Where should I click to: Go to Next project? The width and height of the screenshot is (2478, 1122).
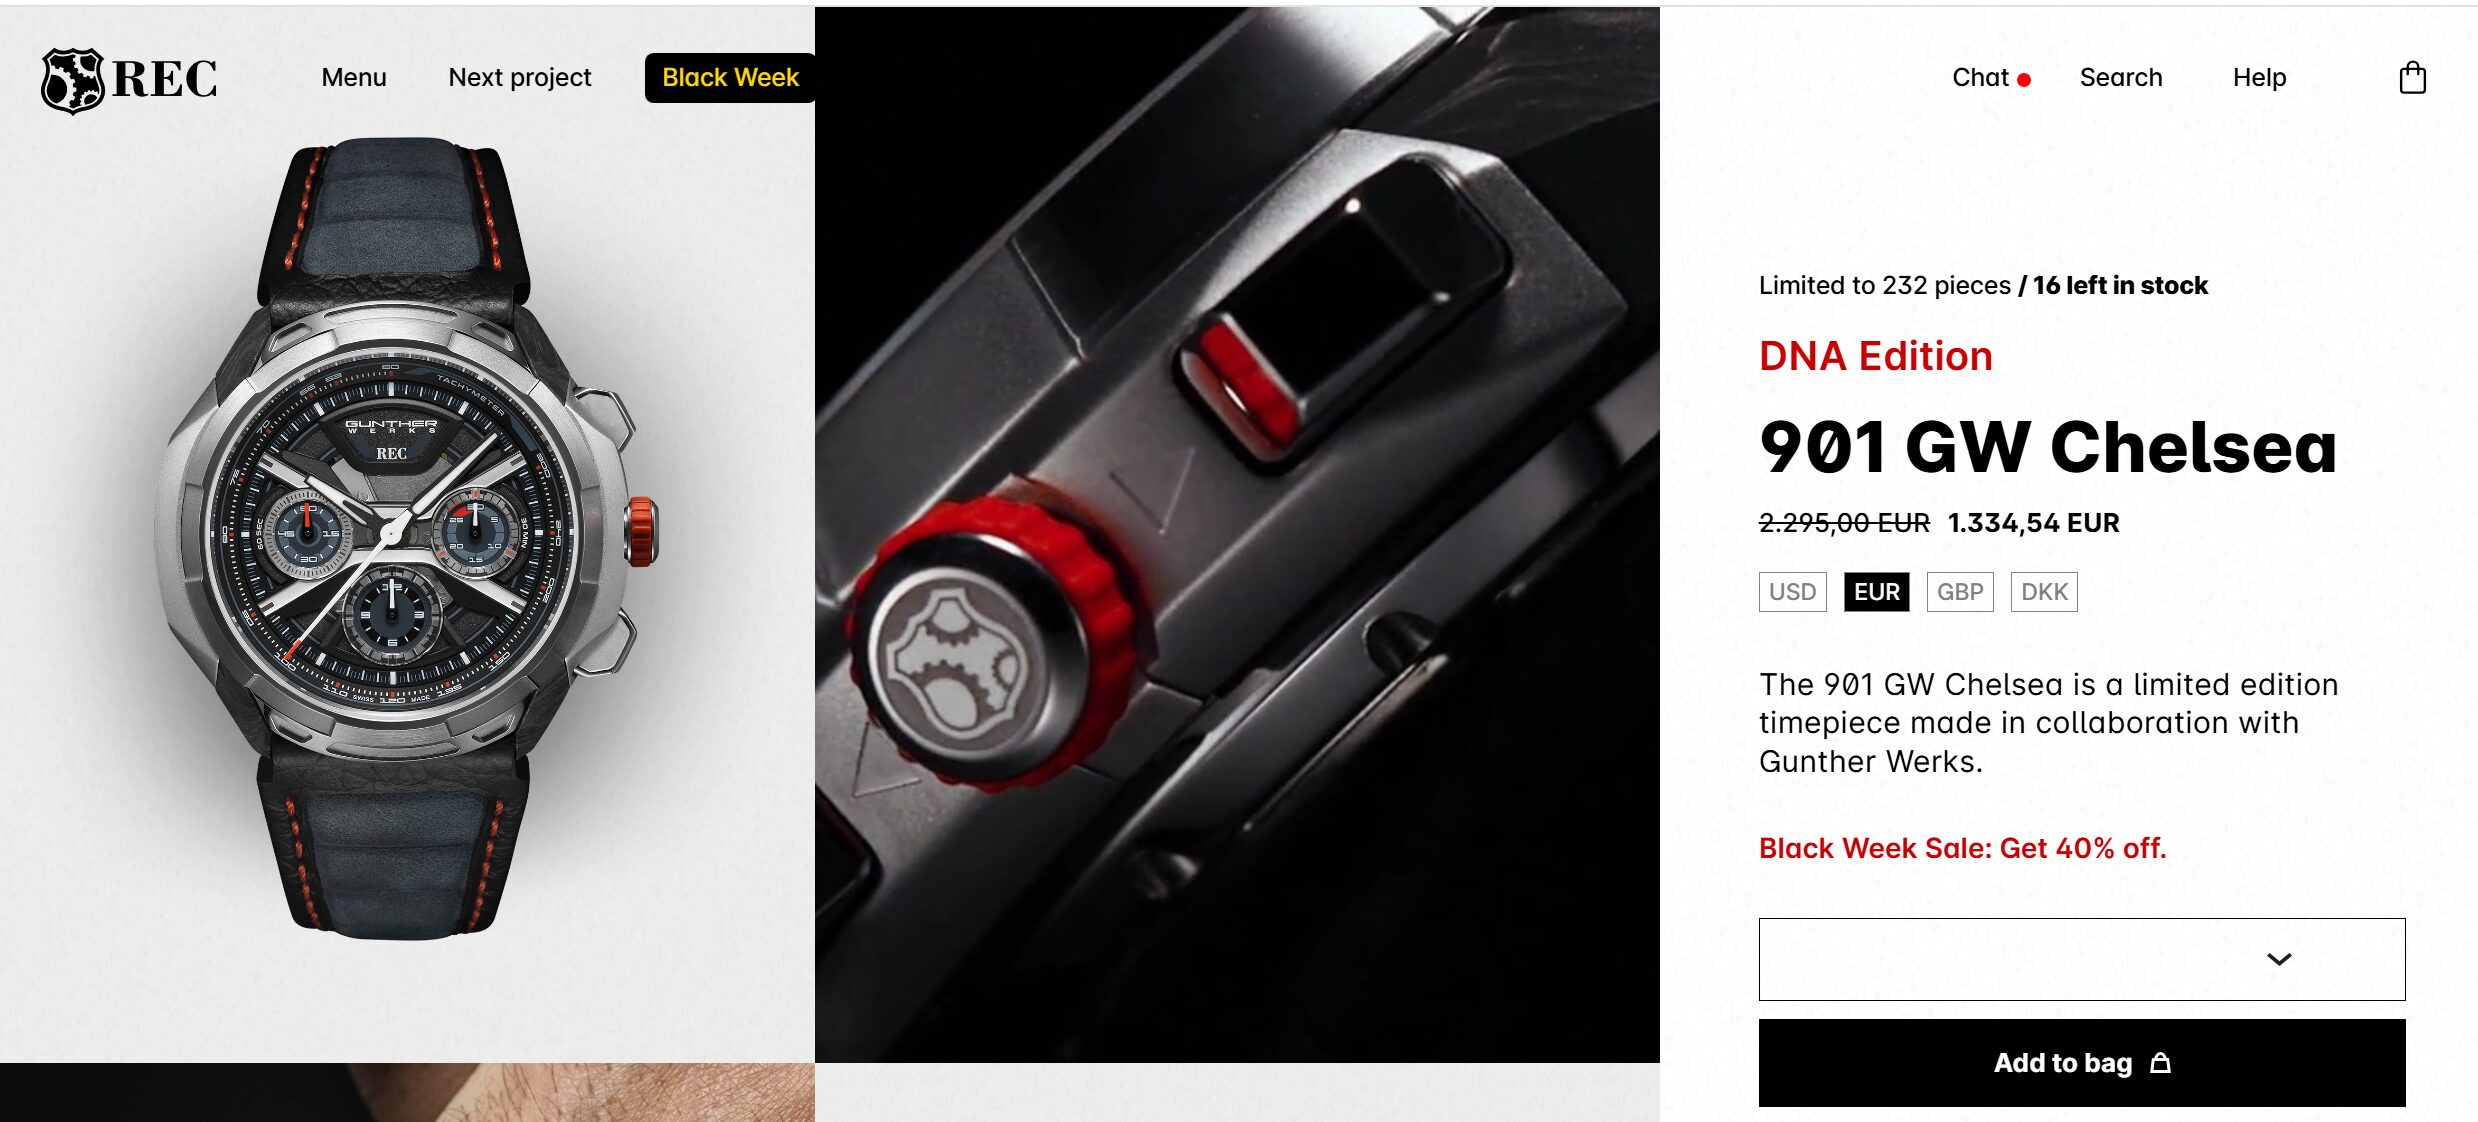point(520,77)
